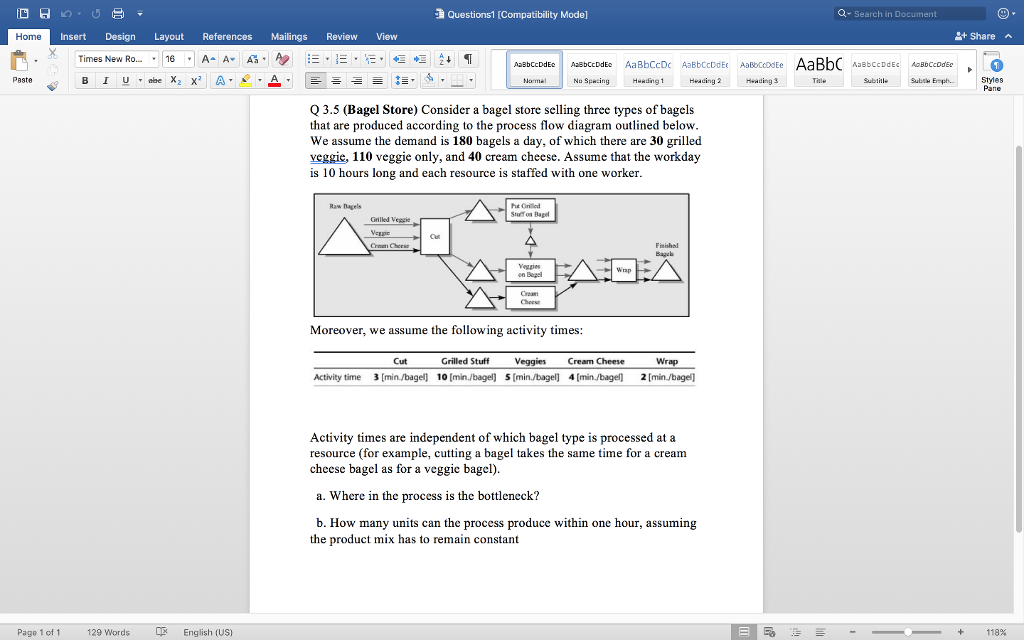The height and width of the screenshot is (640, 1024).
Task: Toggle show paragraph marks
Action: [x=468, y=59]
